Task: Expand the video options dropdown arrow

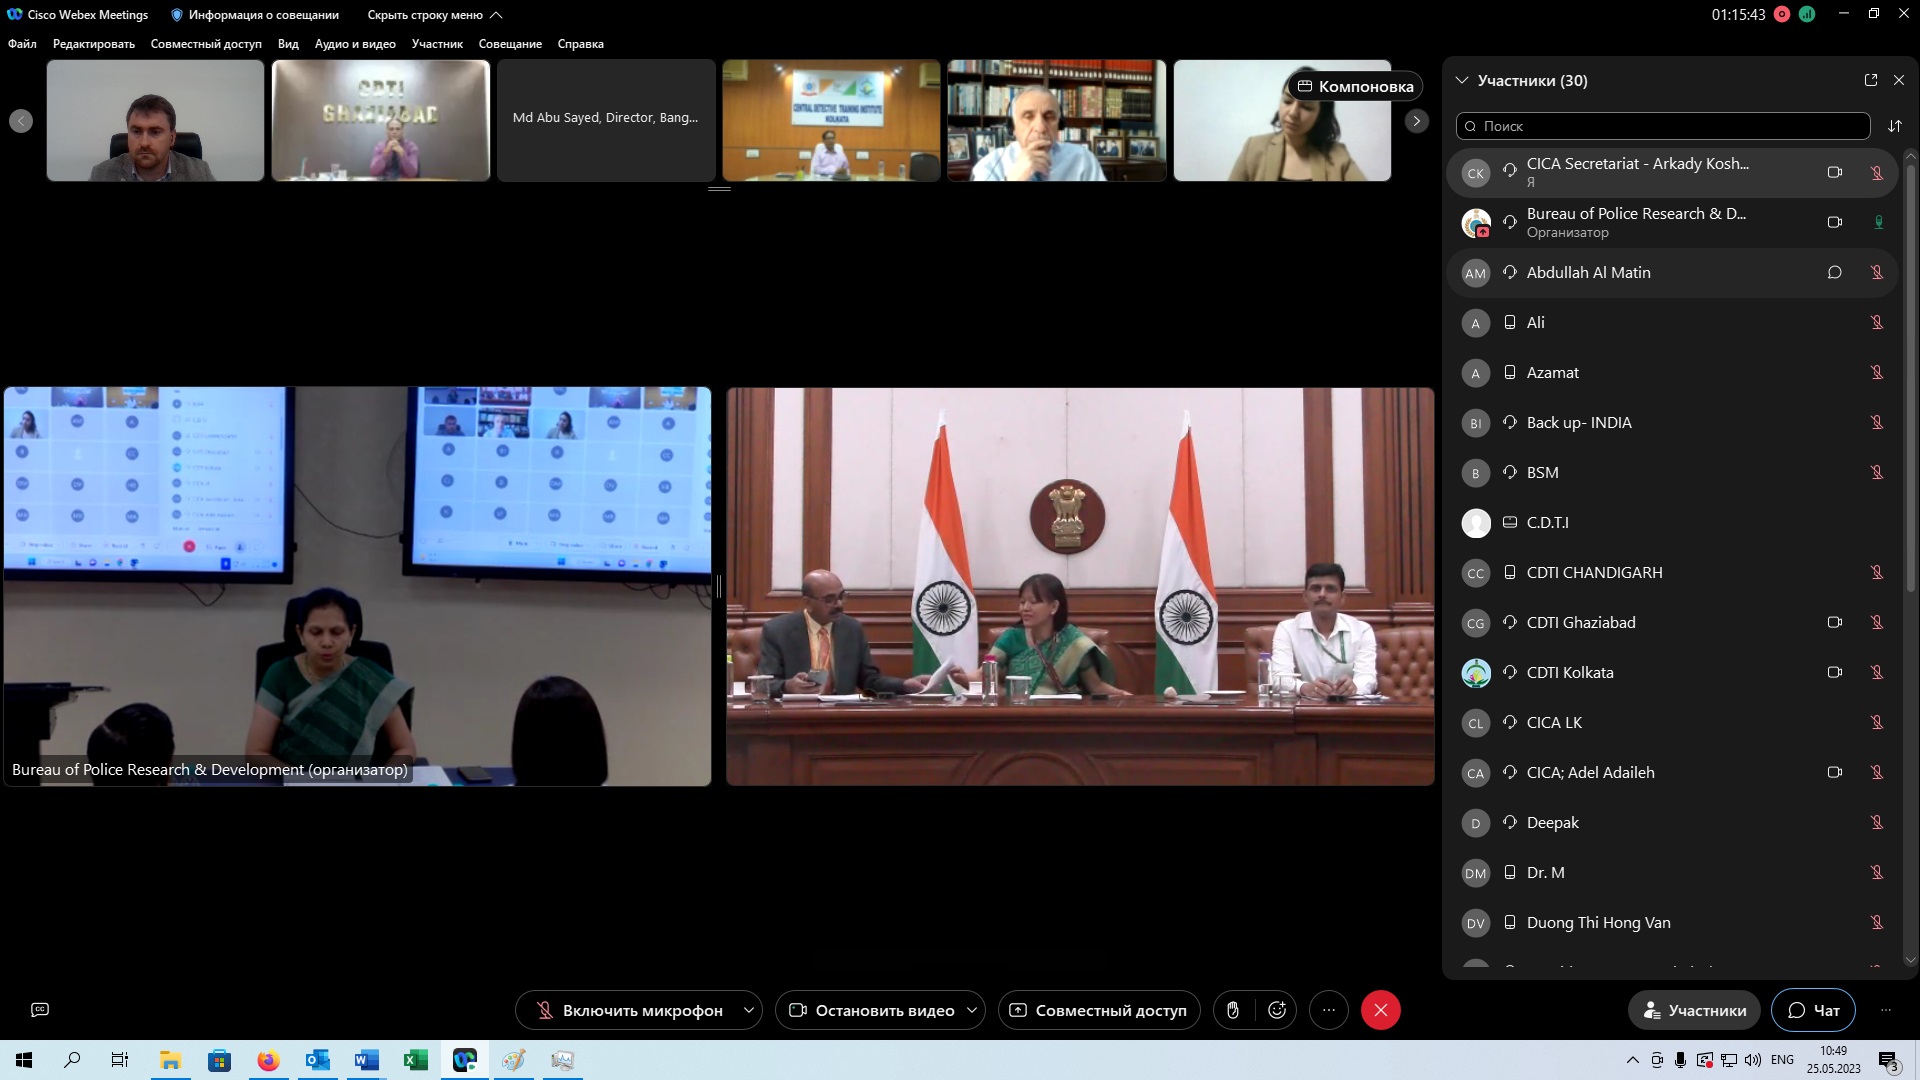Action: pos(971,1010)
